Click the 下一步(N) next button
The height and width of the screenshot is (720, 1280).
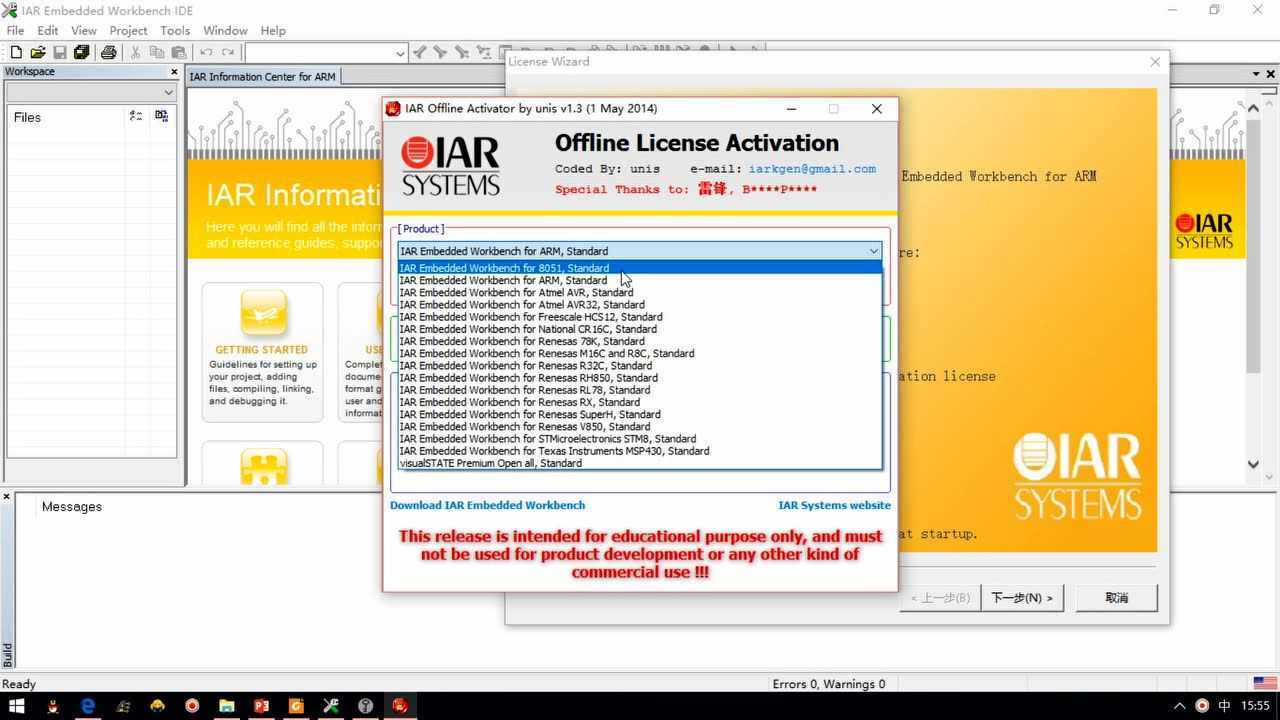(x=1021, y=598)
